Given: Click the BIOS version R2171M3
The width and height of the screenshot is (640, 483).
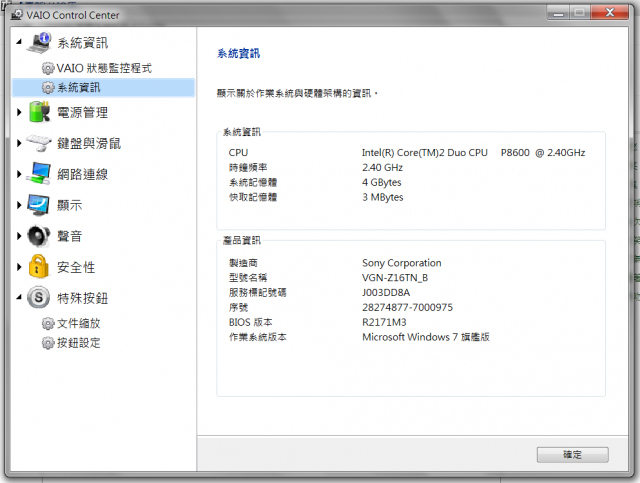Looking at the screenshot, I should click(x=384, y=323).
